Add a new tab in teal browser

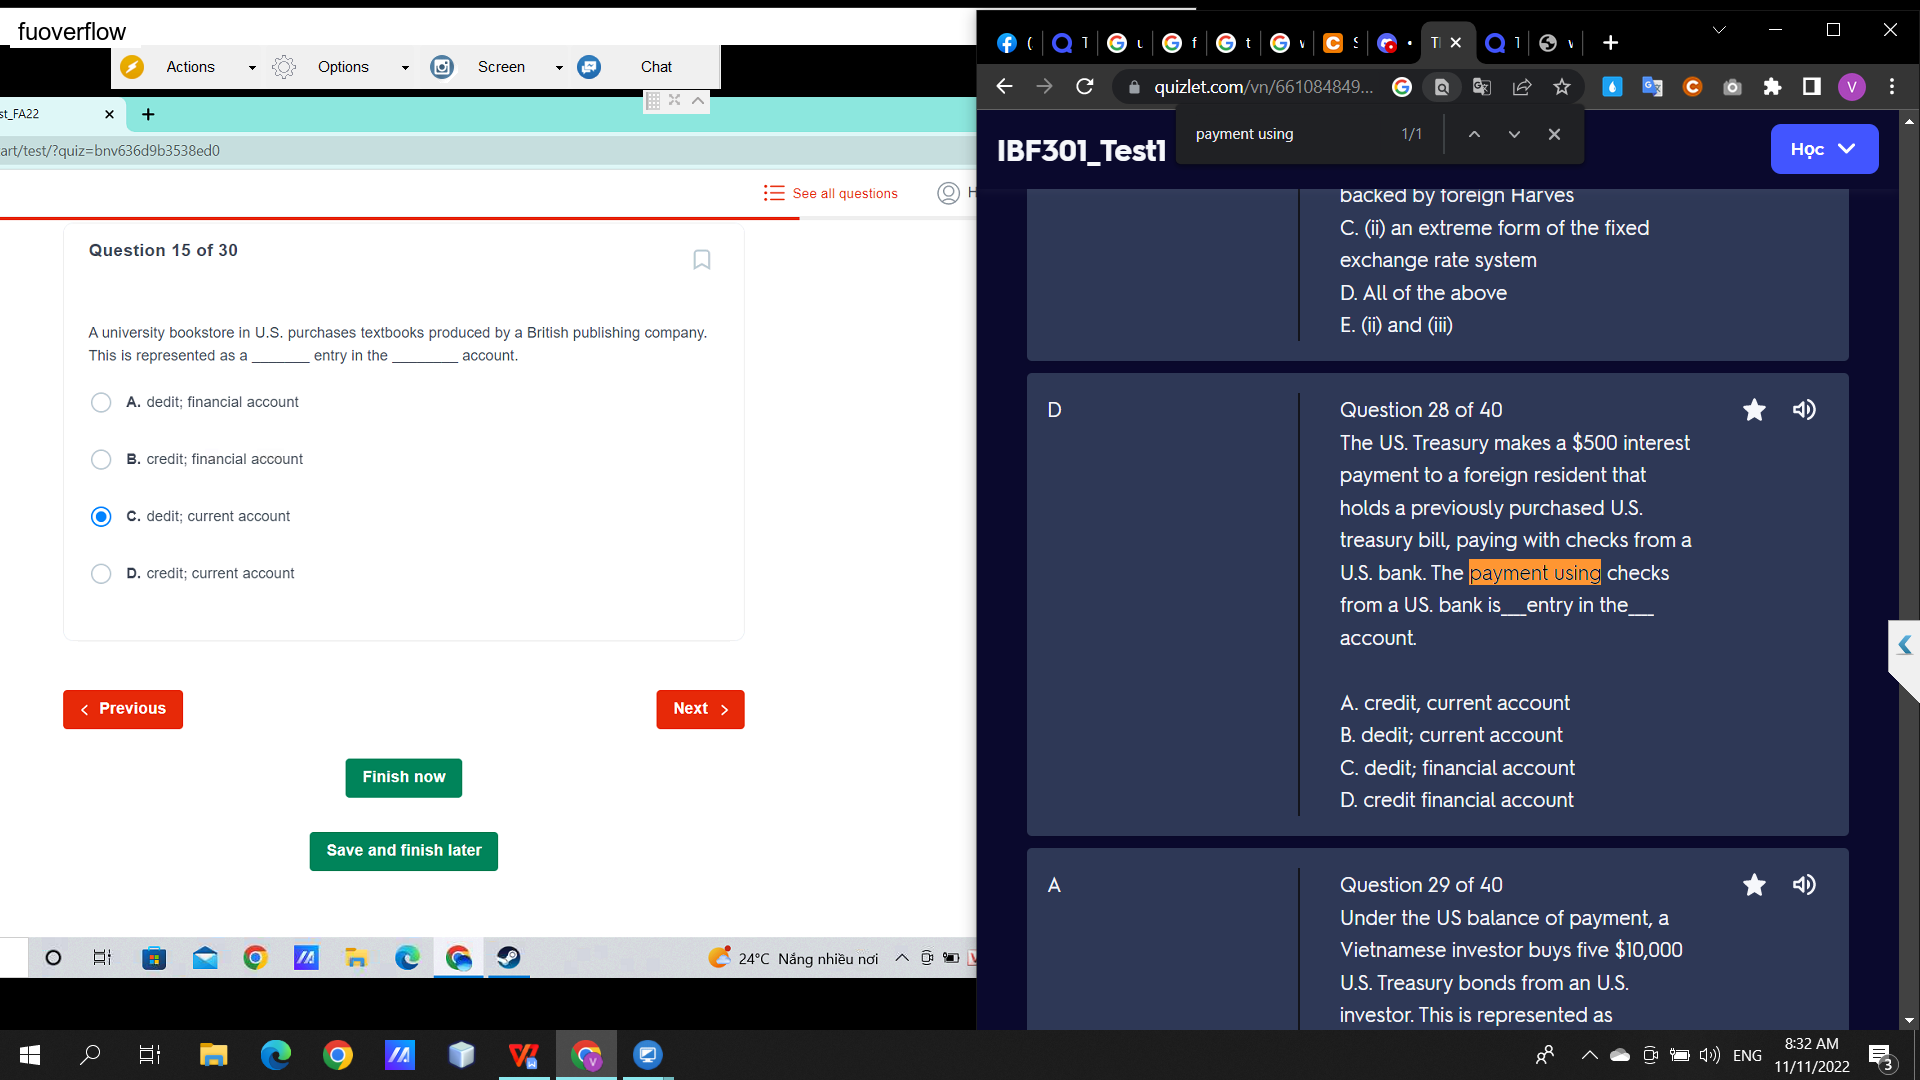[148, 114]
